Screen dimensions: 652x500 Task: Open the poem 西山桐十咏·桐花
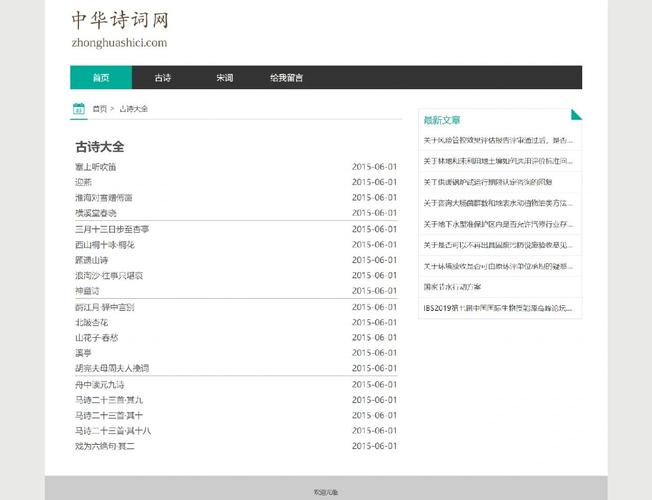tap(105, 245)
